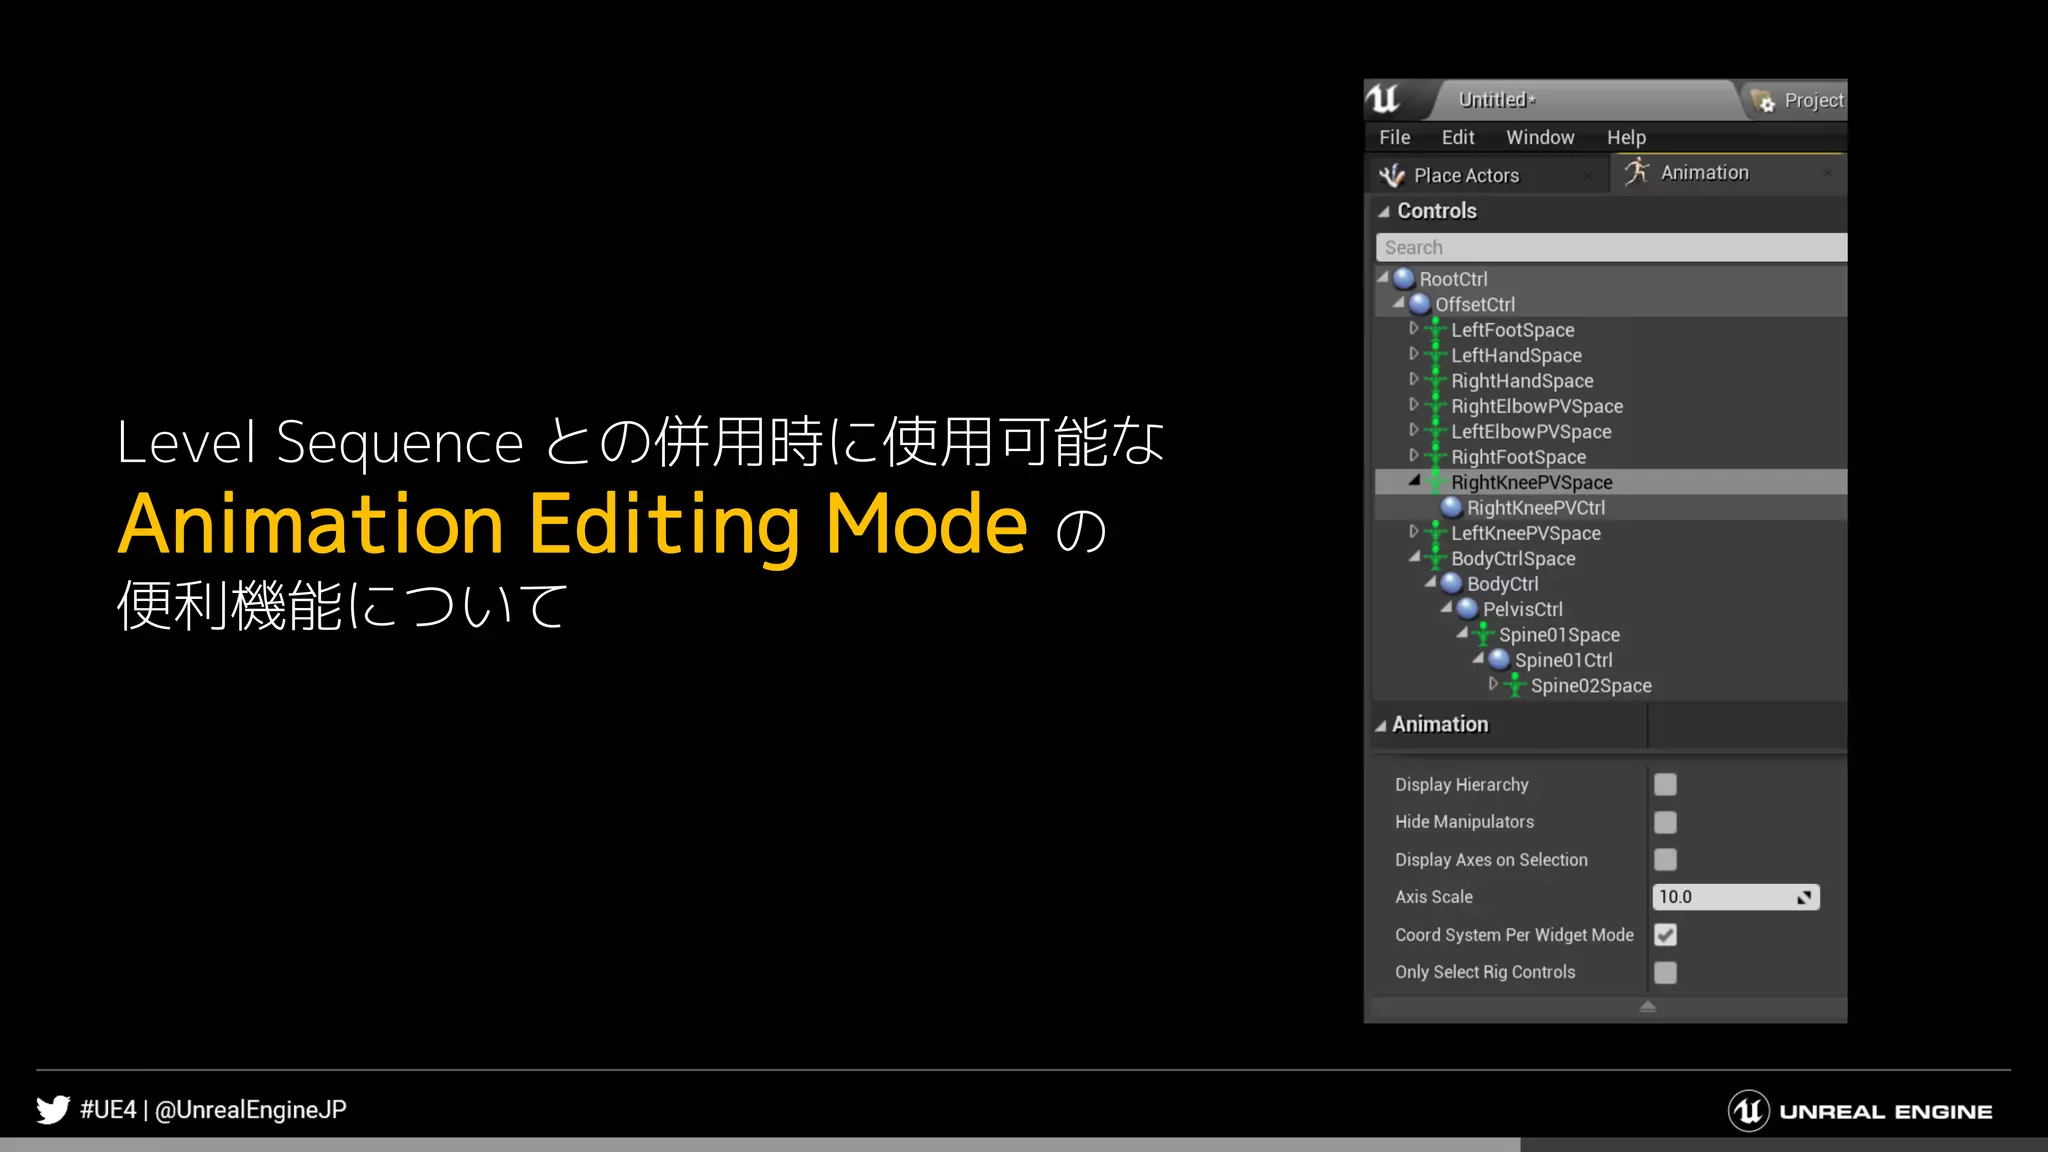Image resolution: width=2048 pixels, height=1152 pixels.
Task: Enable the Hide Manipulators checkbox
Action: tap(1665, 822)
